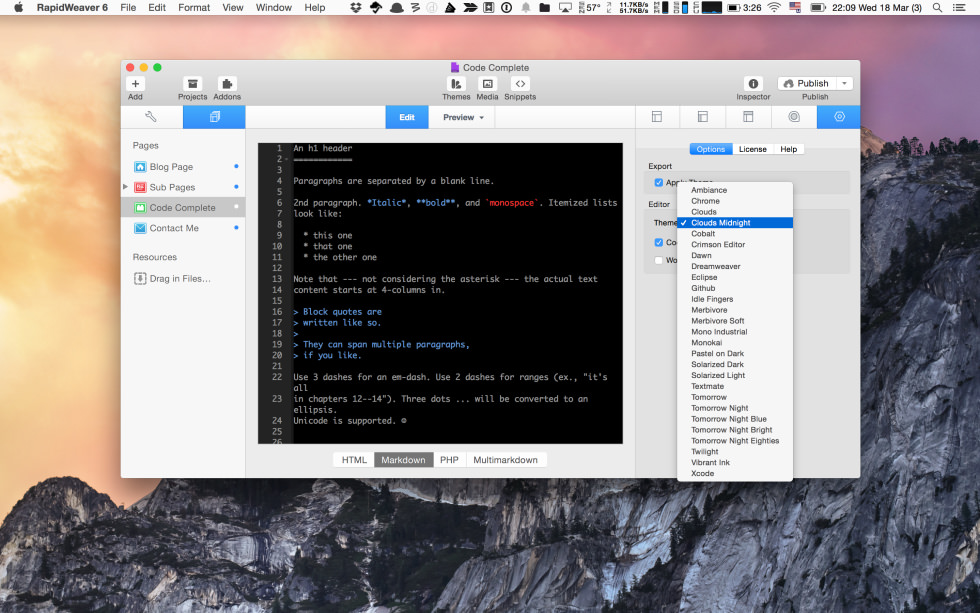980x613 pixels.
Task: Click the Add page plus icon
Action: click(136, 84)
